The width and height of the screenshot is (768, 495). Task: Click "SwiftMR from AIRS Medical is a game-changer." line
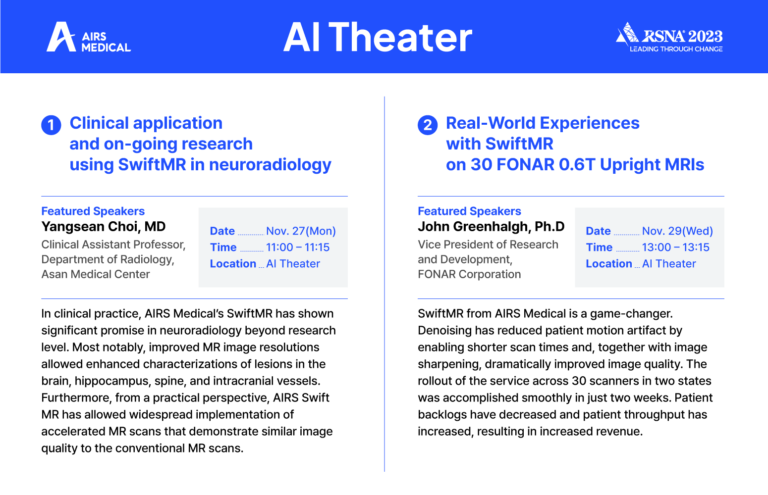tap(545, 313)
